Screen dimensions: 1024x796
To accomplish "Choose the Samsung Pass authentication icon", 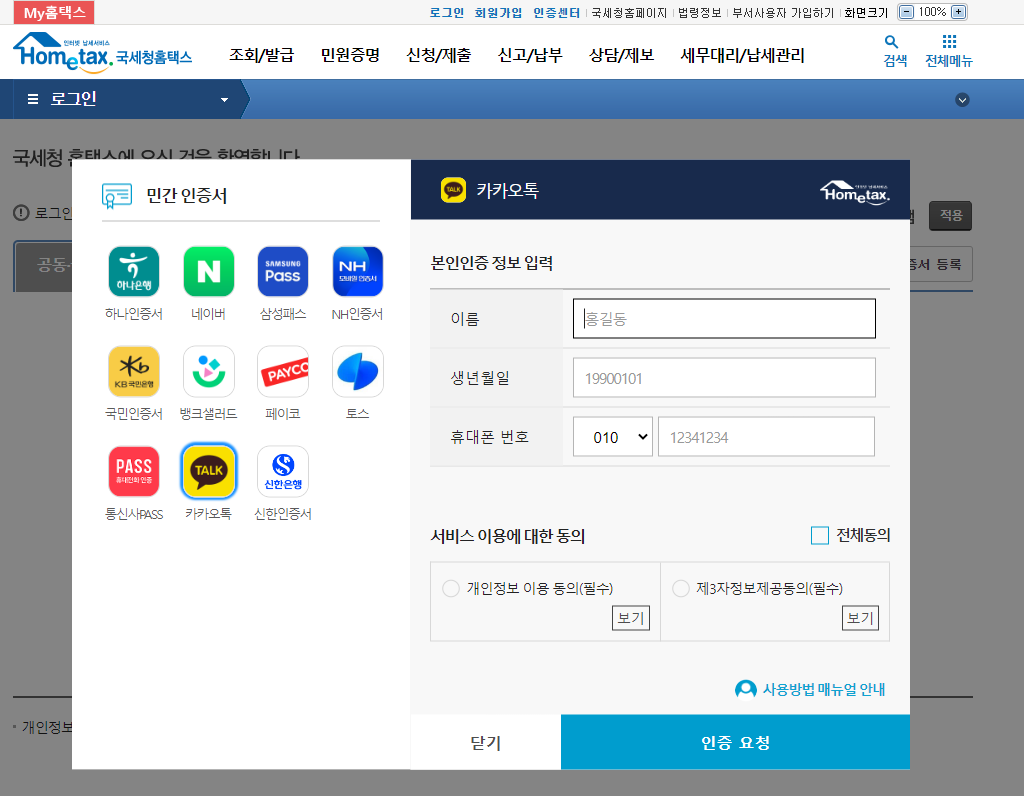I will coord(283,270).
